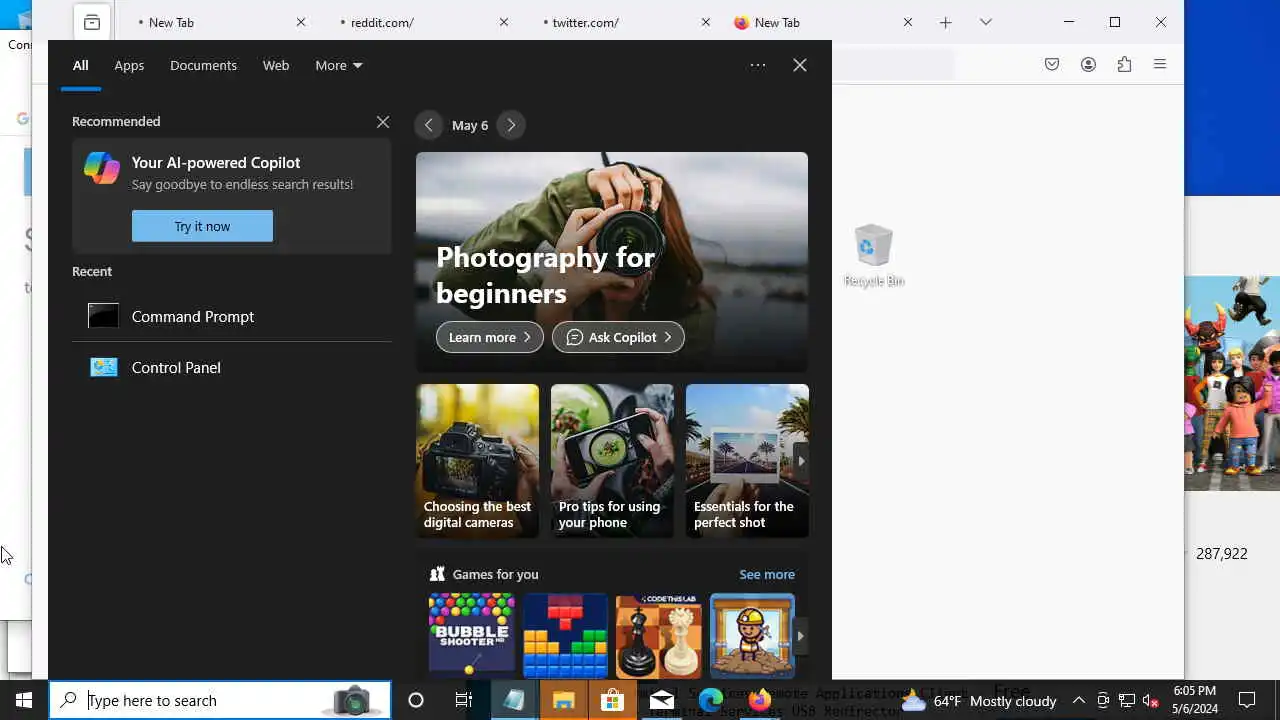The height and width of the screenshot is (720, 1280).
Task: Open search options three-dots menu
Action: tap(758, 65)
